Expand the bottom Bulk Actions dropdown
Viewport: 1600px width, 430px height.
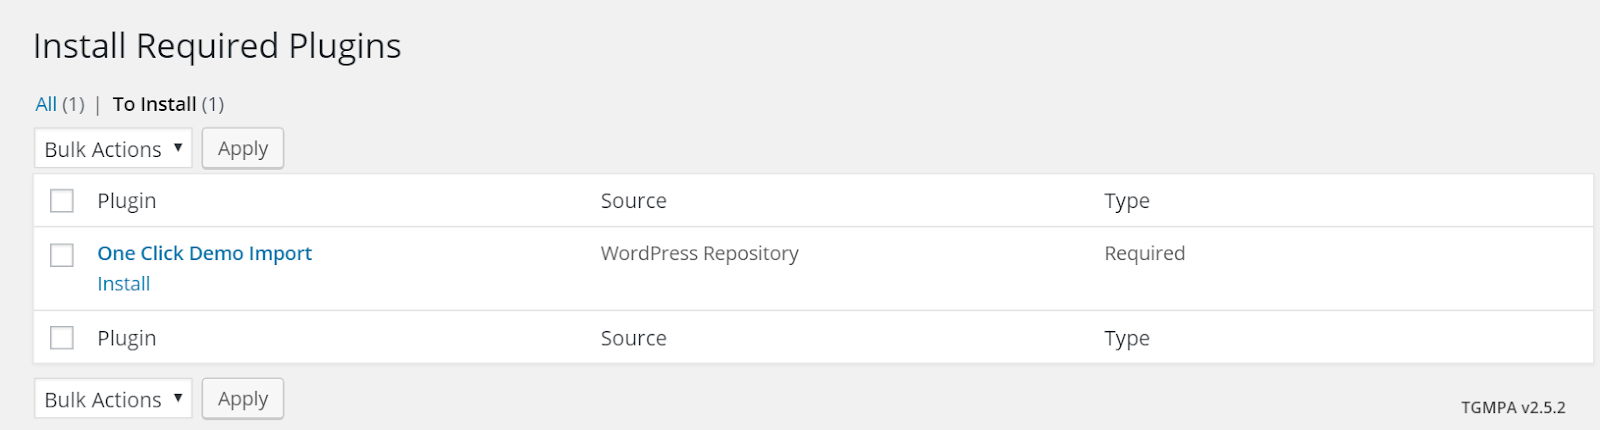point(113,399)
